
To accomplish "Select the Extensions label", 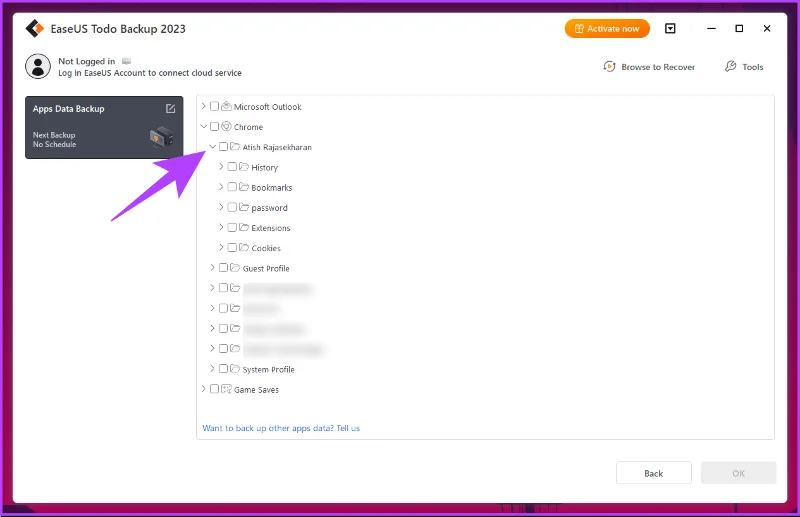I will 270,228.
